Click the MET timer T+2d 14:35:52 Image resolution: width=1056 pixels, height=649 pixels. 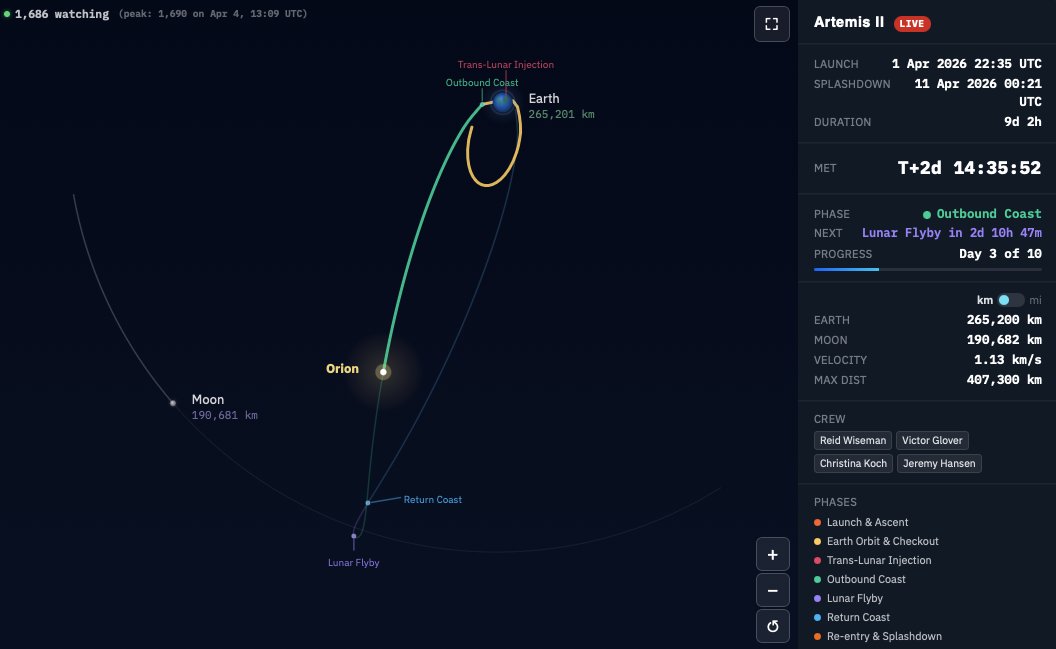tap(969, 168)
